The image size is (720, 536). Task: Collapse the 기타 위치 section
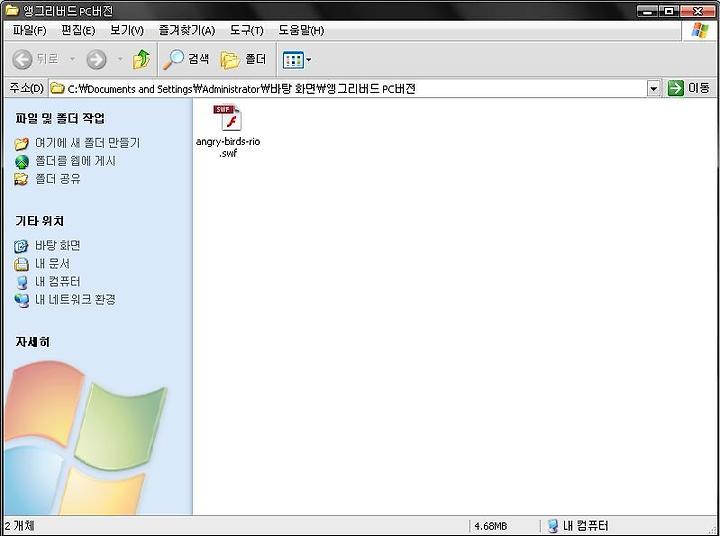point(39,221)
